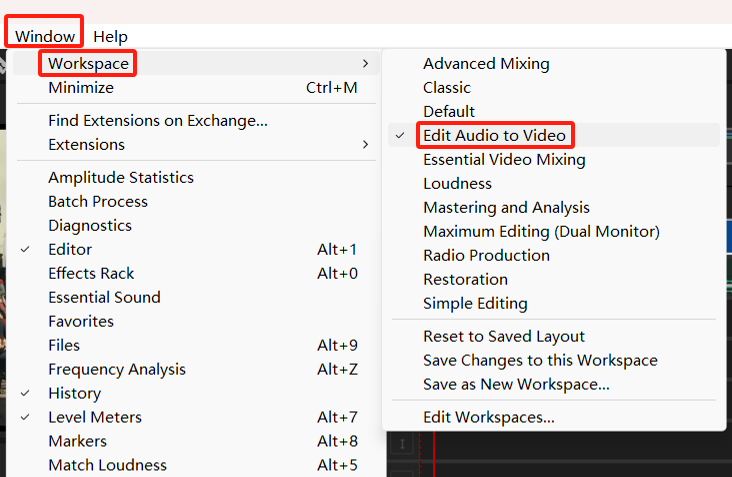Open Edit Workspaces dialog
Screen dimensions: 732x477
488,417
